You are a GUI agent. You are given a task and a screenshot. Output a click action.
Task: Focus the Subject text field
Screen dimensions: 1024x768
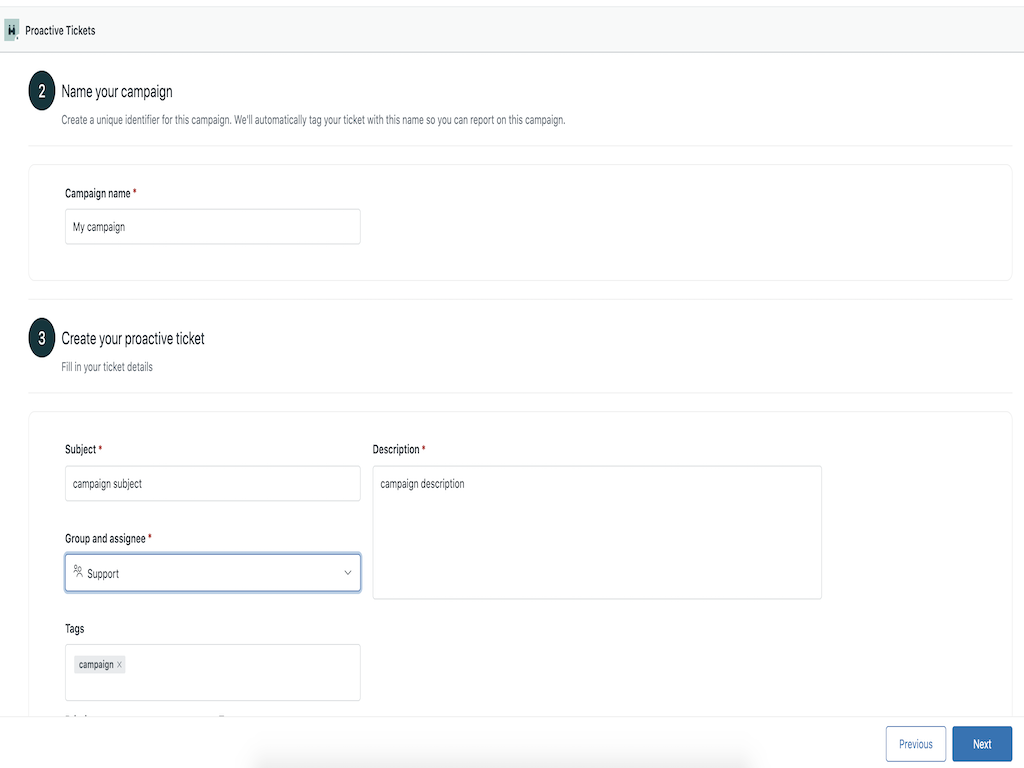click(212, 484)
